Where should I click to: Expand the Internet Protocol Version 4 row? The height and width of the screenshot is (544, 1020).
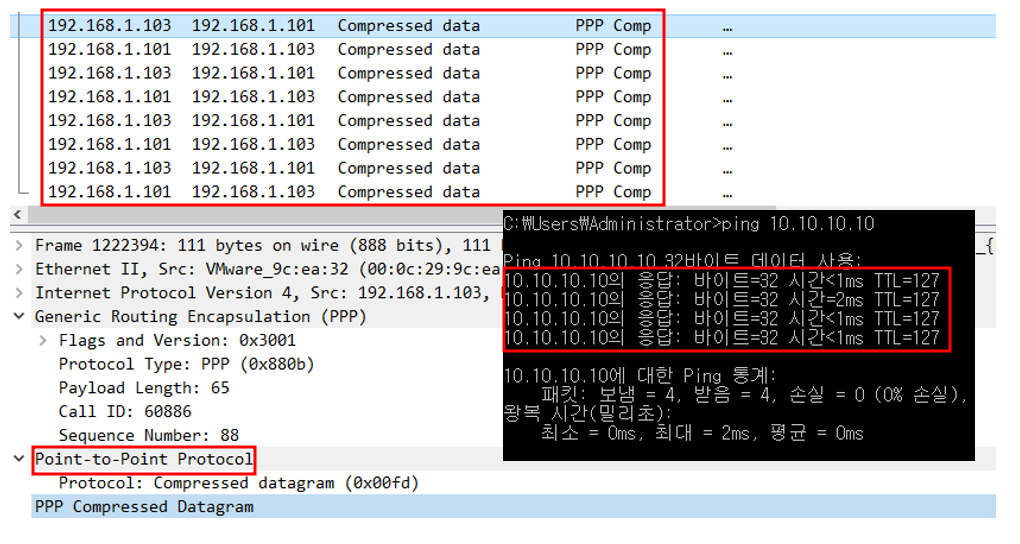[19, 293]
